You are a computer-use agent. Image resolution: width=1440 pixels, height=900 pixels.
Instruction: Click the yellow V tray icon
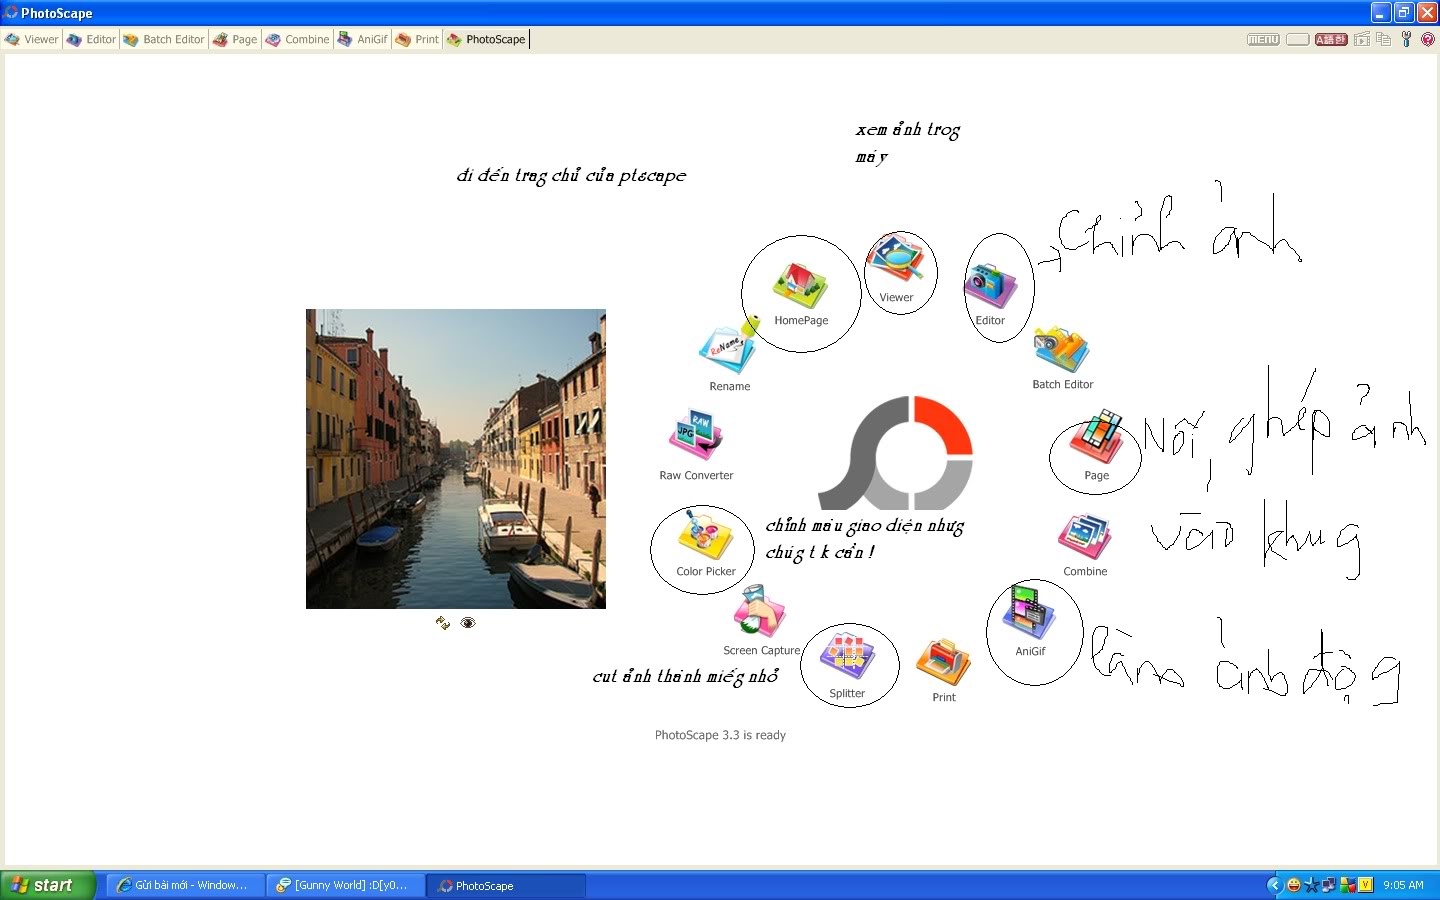[x=1365, y=885]
